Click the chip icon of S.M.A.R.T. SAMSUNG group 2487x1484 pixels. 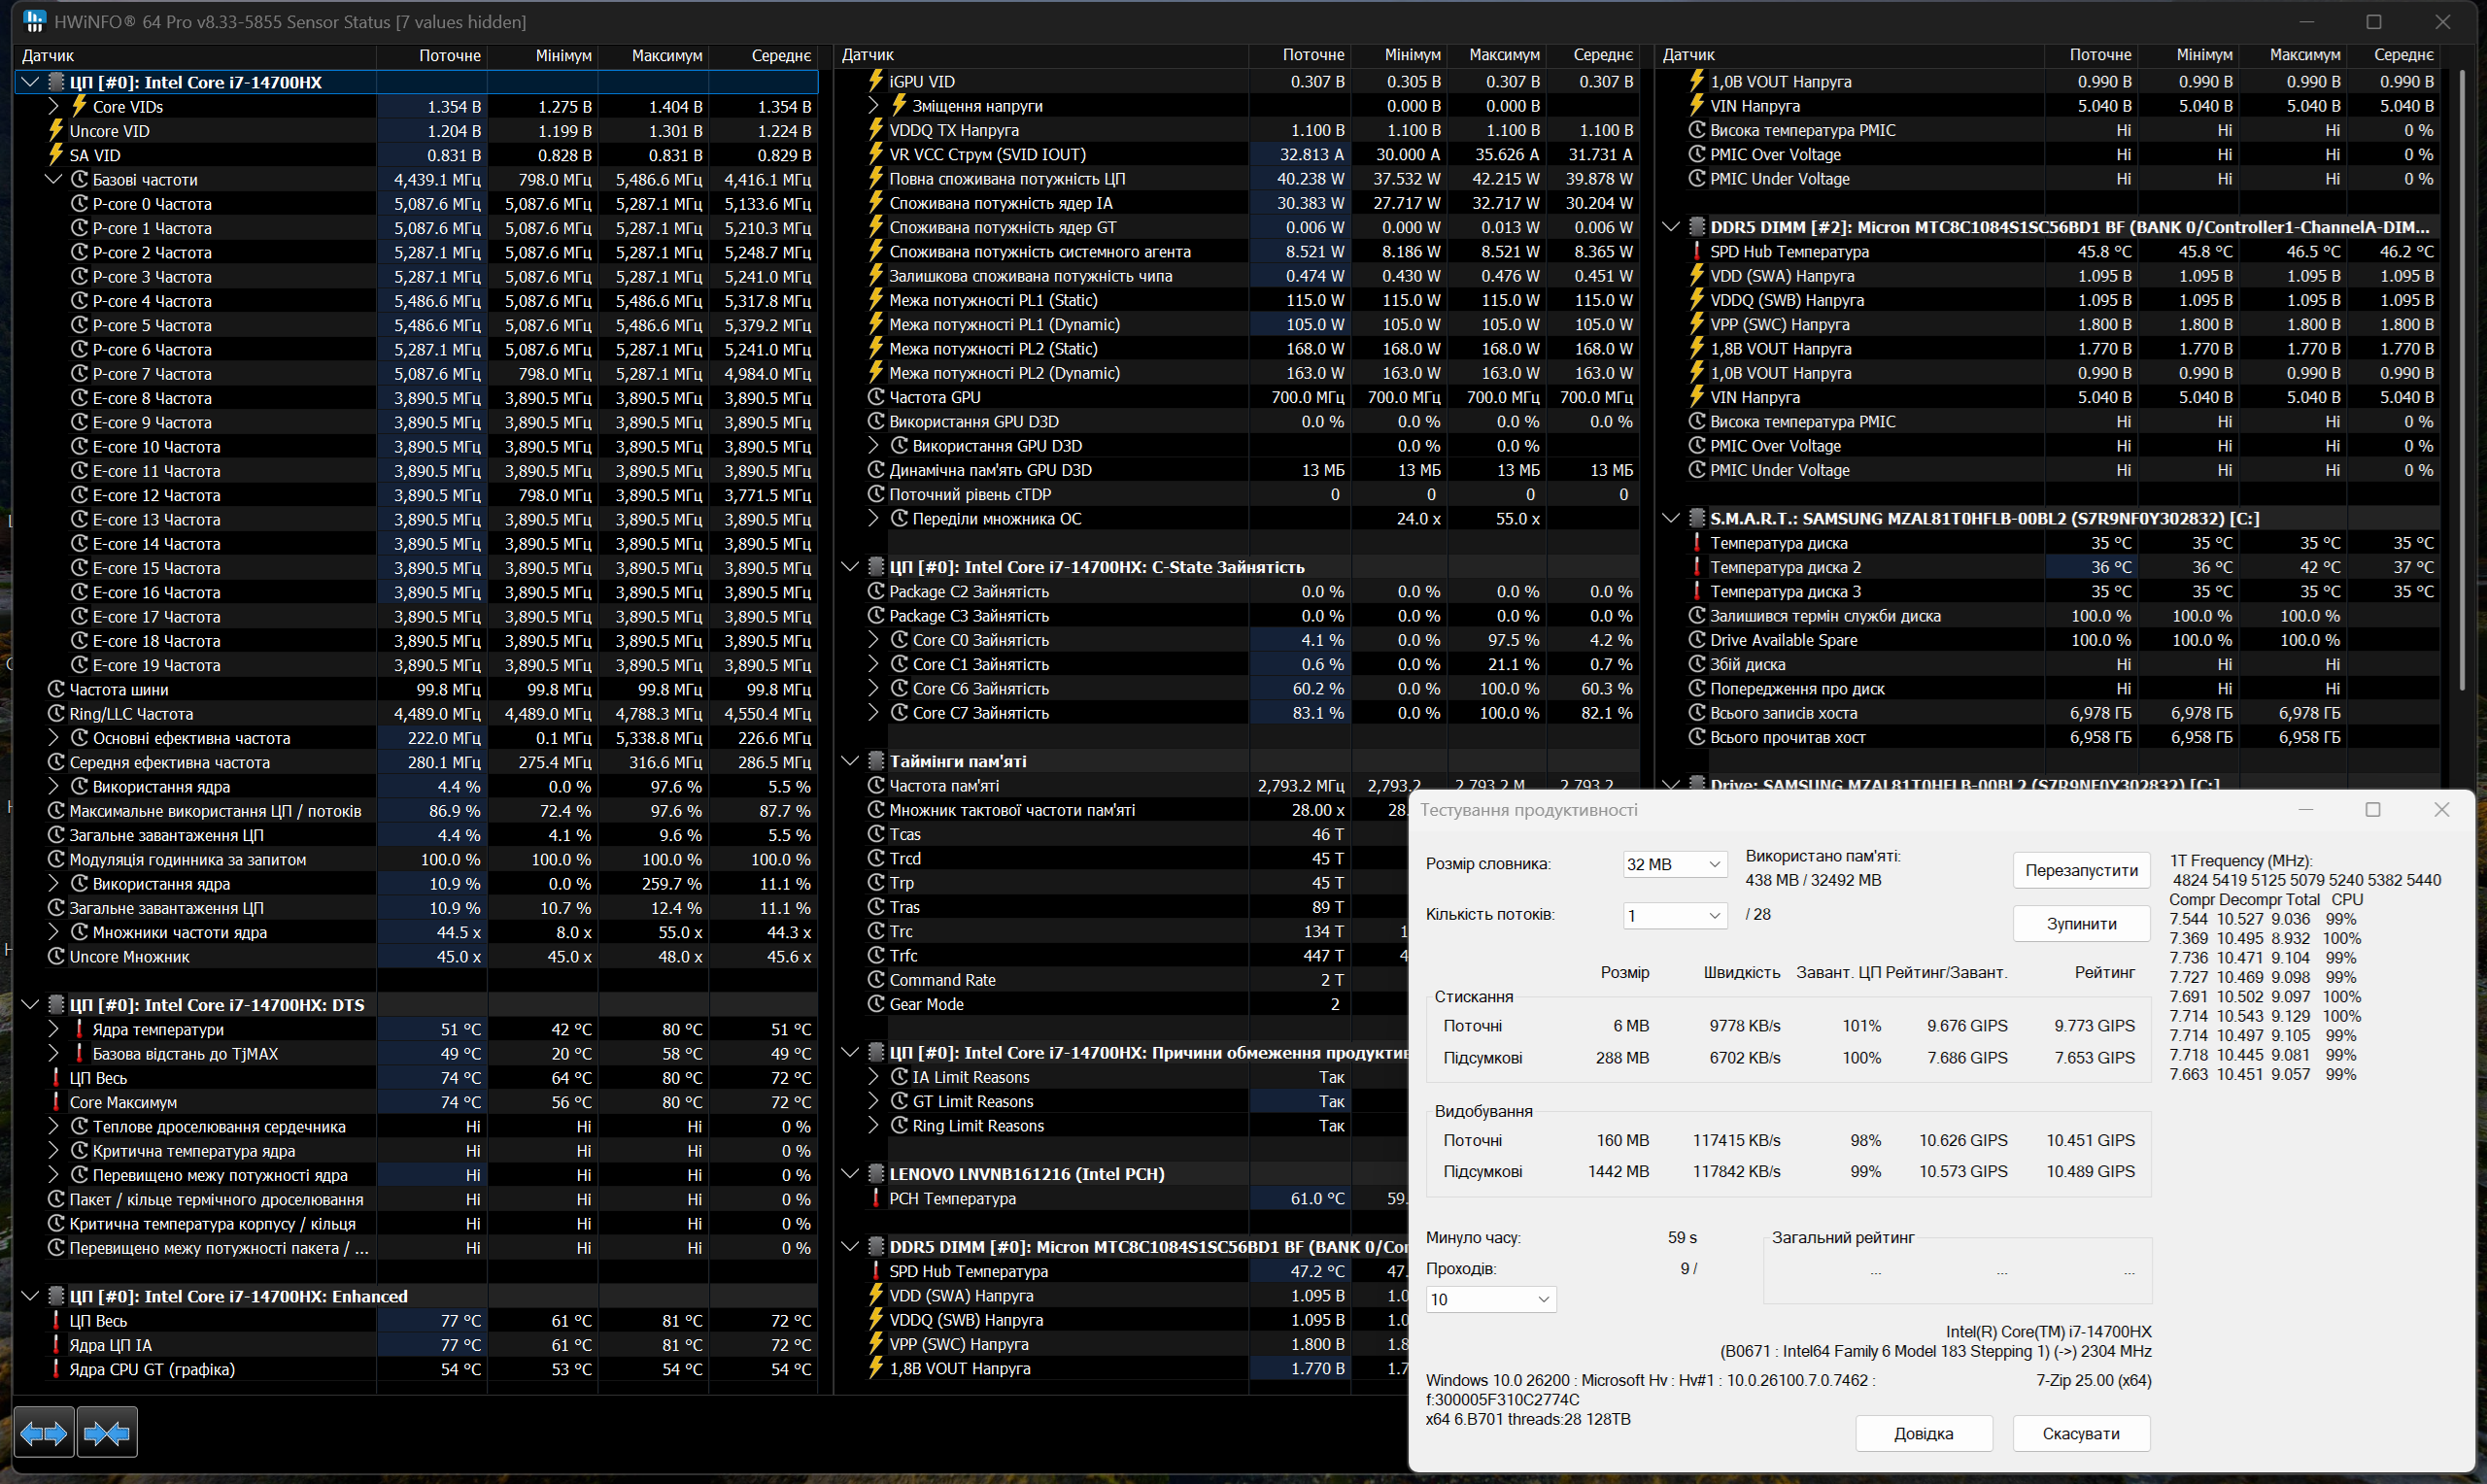point(1697,518)
